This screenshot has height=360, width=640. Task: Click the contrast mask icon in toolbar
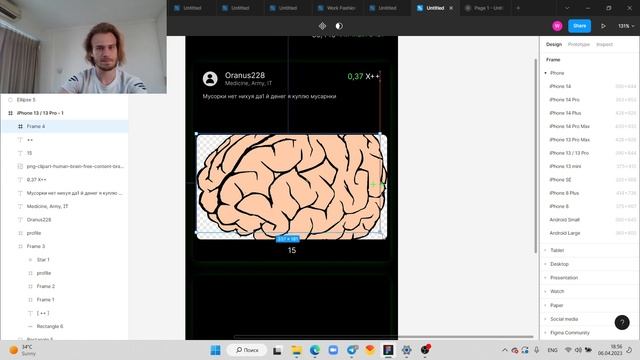point(339,26)
